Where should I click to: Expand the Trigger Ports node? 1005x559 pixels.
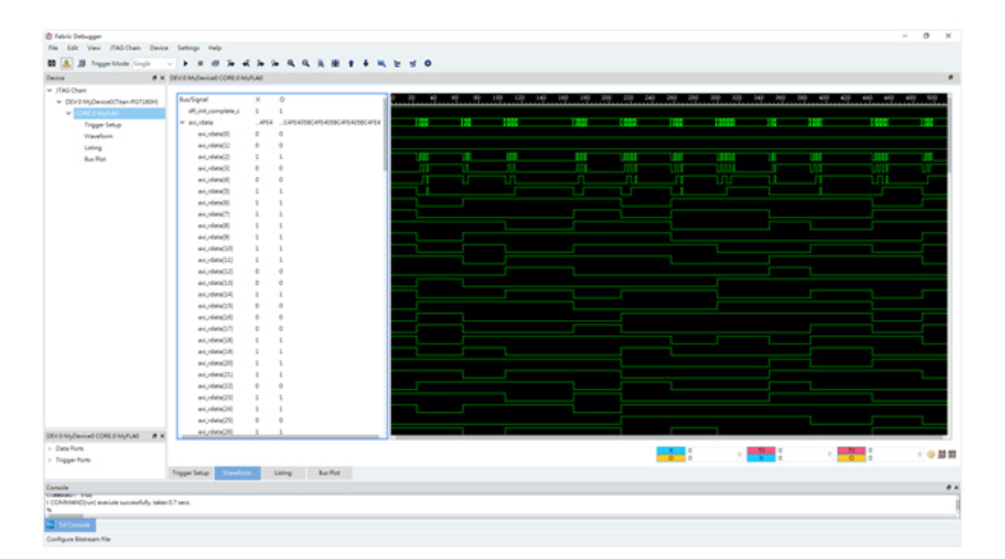point(49,460)
